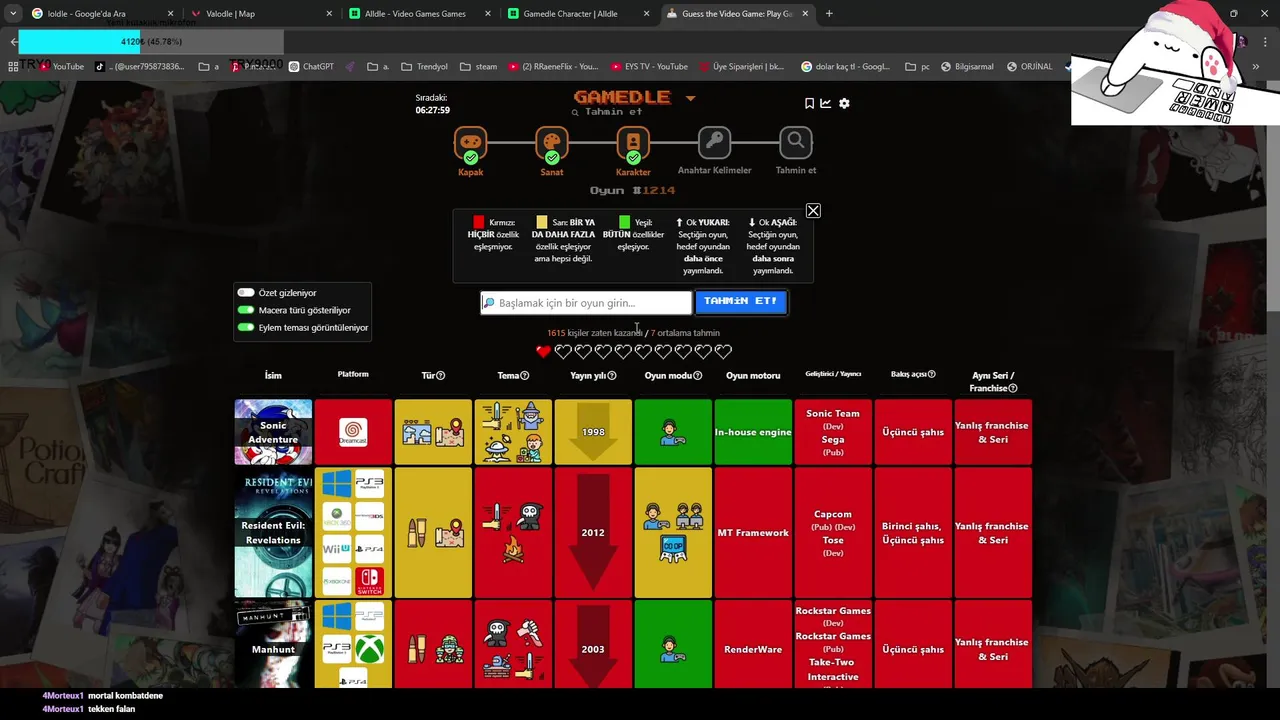The height and width of the screenshot is (720, 1280).
Task: Select the Anahtar Kelimeler key icon
Action: [x=714, y=142]
